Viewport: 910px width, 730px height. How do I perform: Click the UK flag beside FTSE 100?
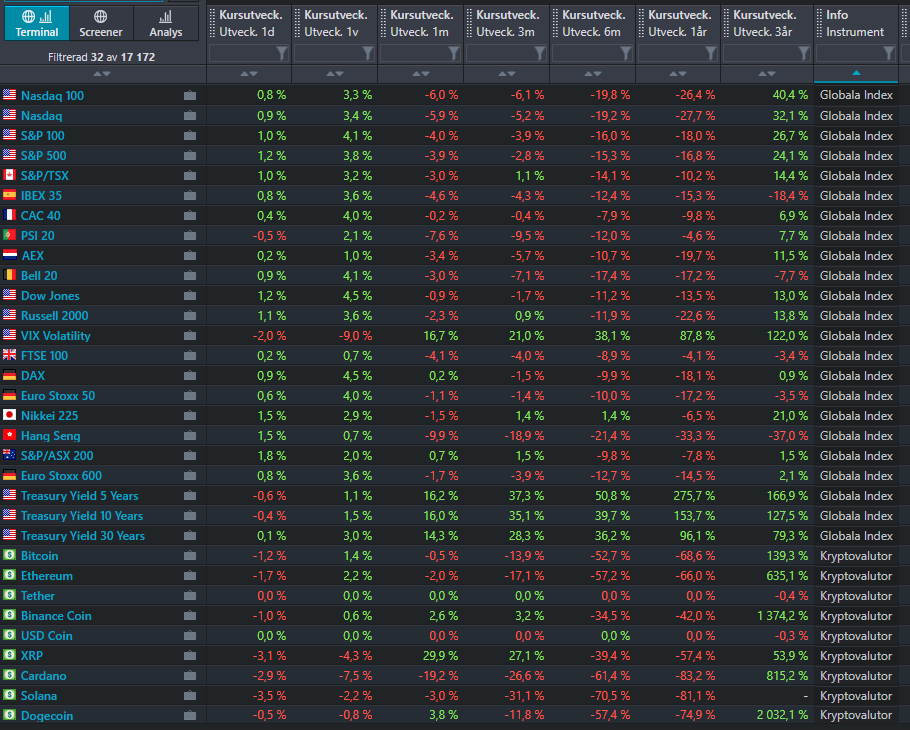pyautogui.click(x=9, y=355)
